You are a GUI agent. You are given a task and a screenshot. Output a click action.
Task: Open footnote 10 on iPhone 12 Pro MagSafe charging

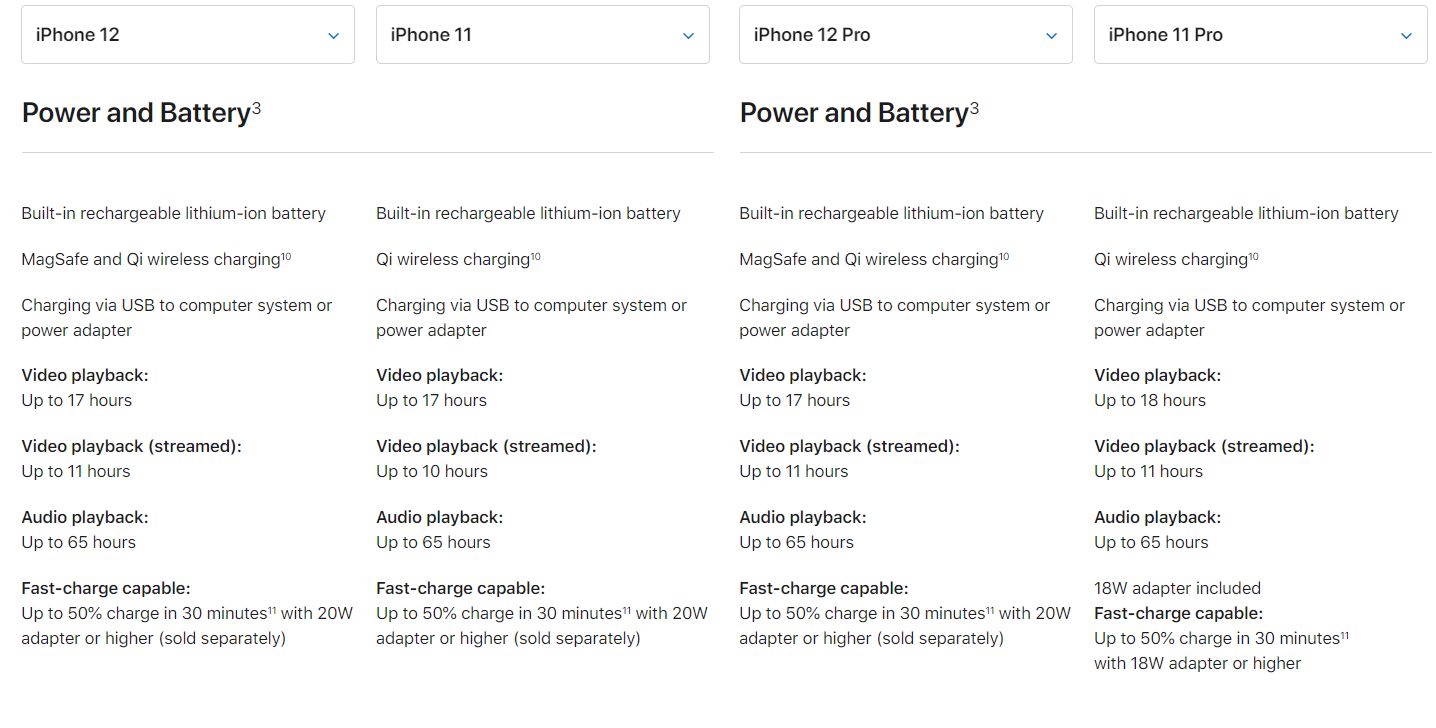[x=1004, y=257]
